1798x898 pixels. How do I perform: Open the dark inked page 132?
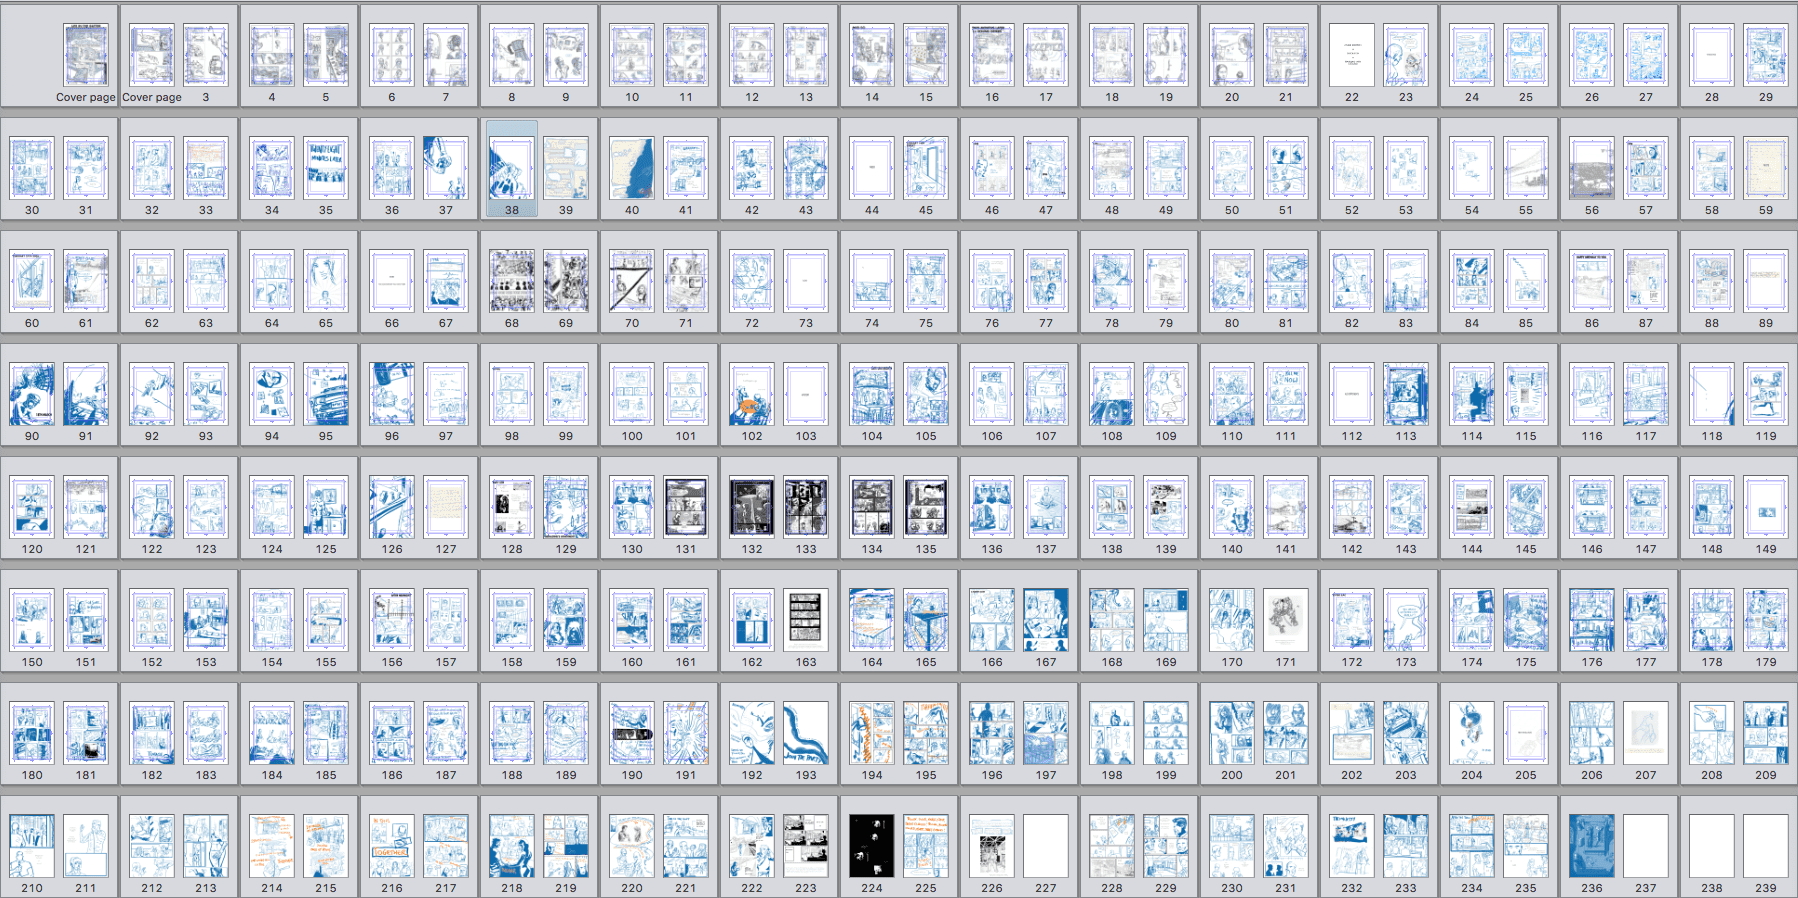coord(752,507)
